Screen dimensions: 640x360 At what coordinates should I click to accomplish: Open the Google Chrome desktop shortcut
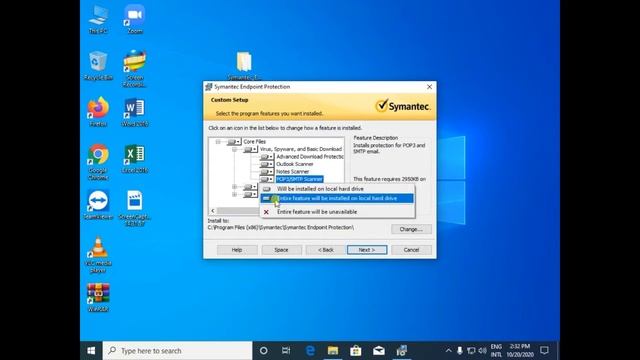(98, 162)
